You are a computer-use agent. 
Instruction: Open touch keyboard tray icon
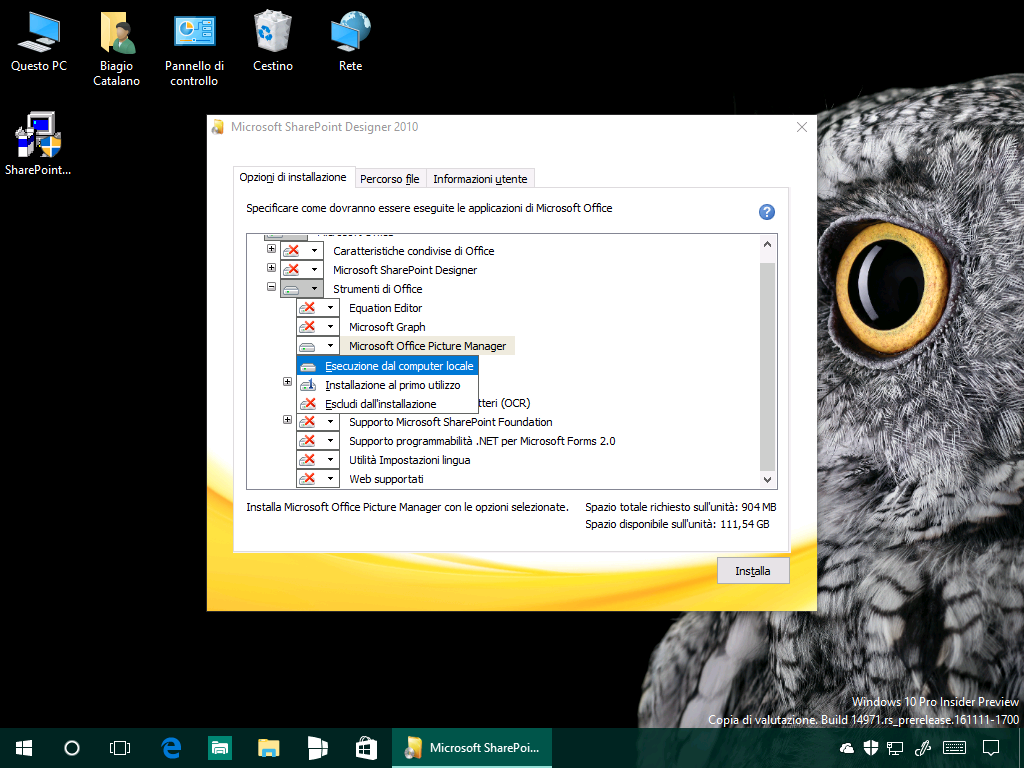click(x=954, y=748)
